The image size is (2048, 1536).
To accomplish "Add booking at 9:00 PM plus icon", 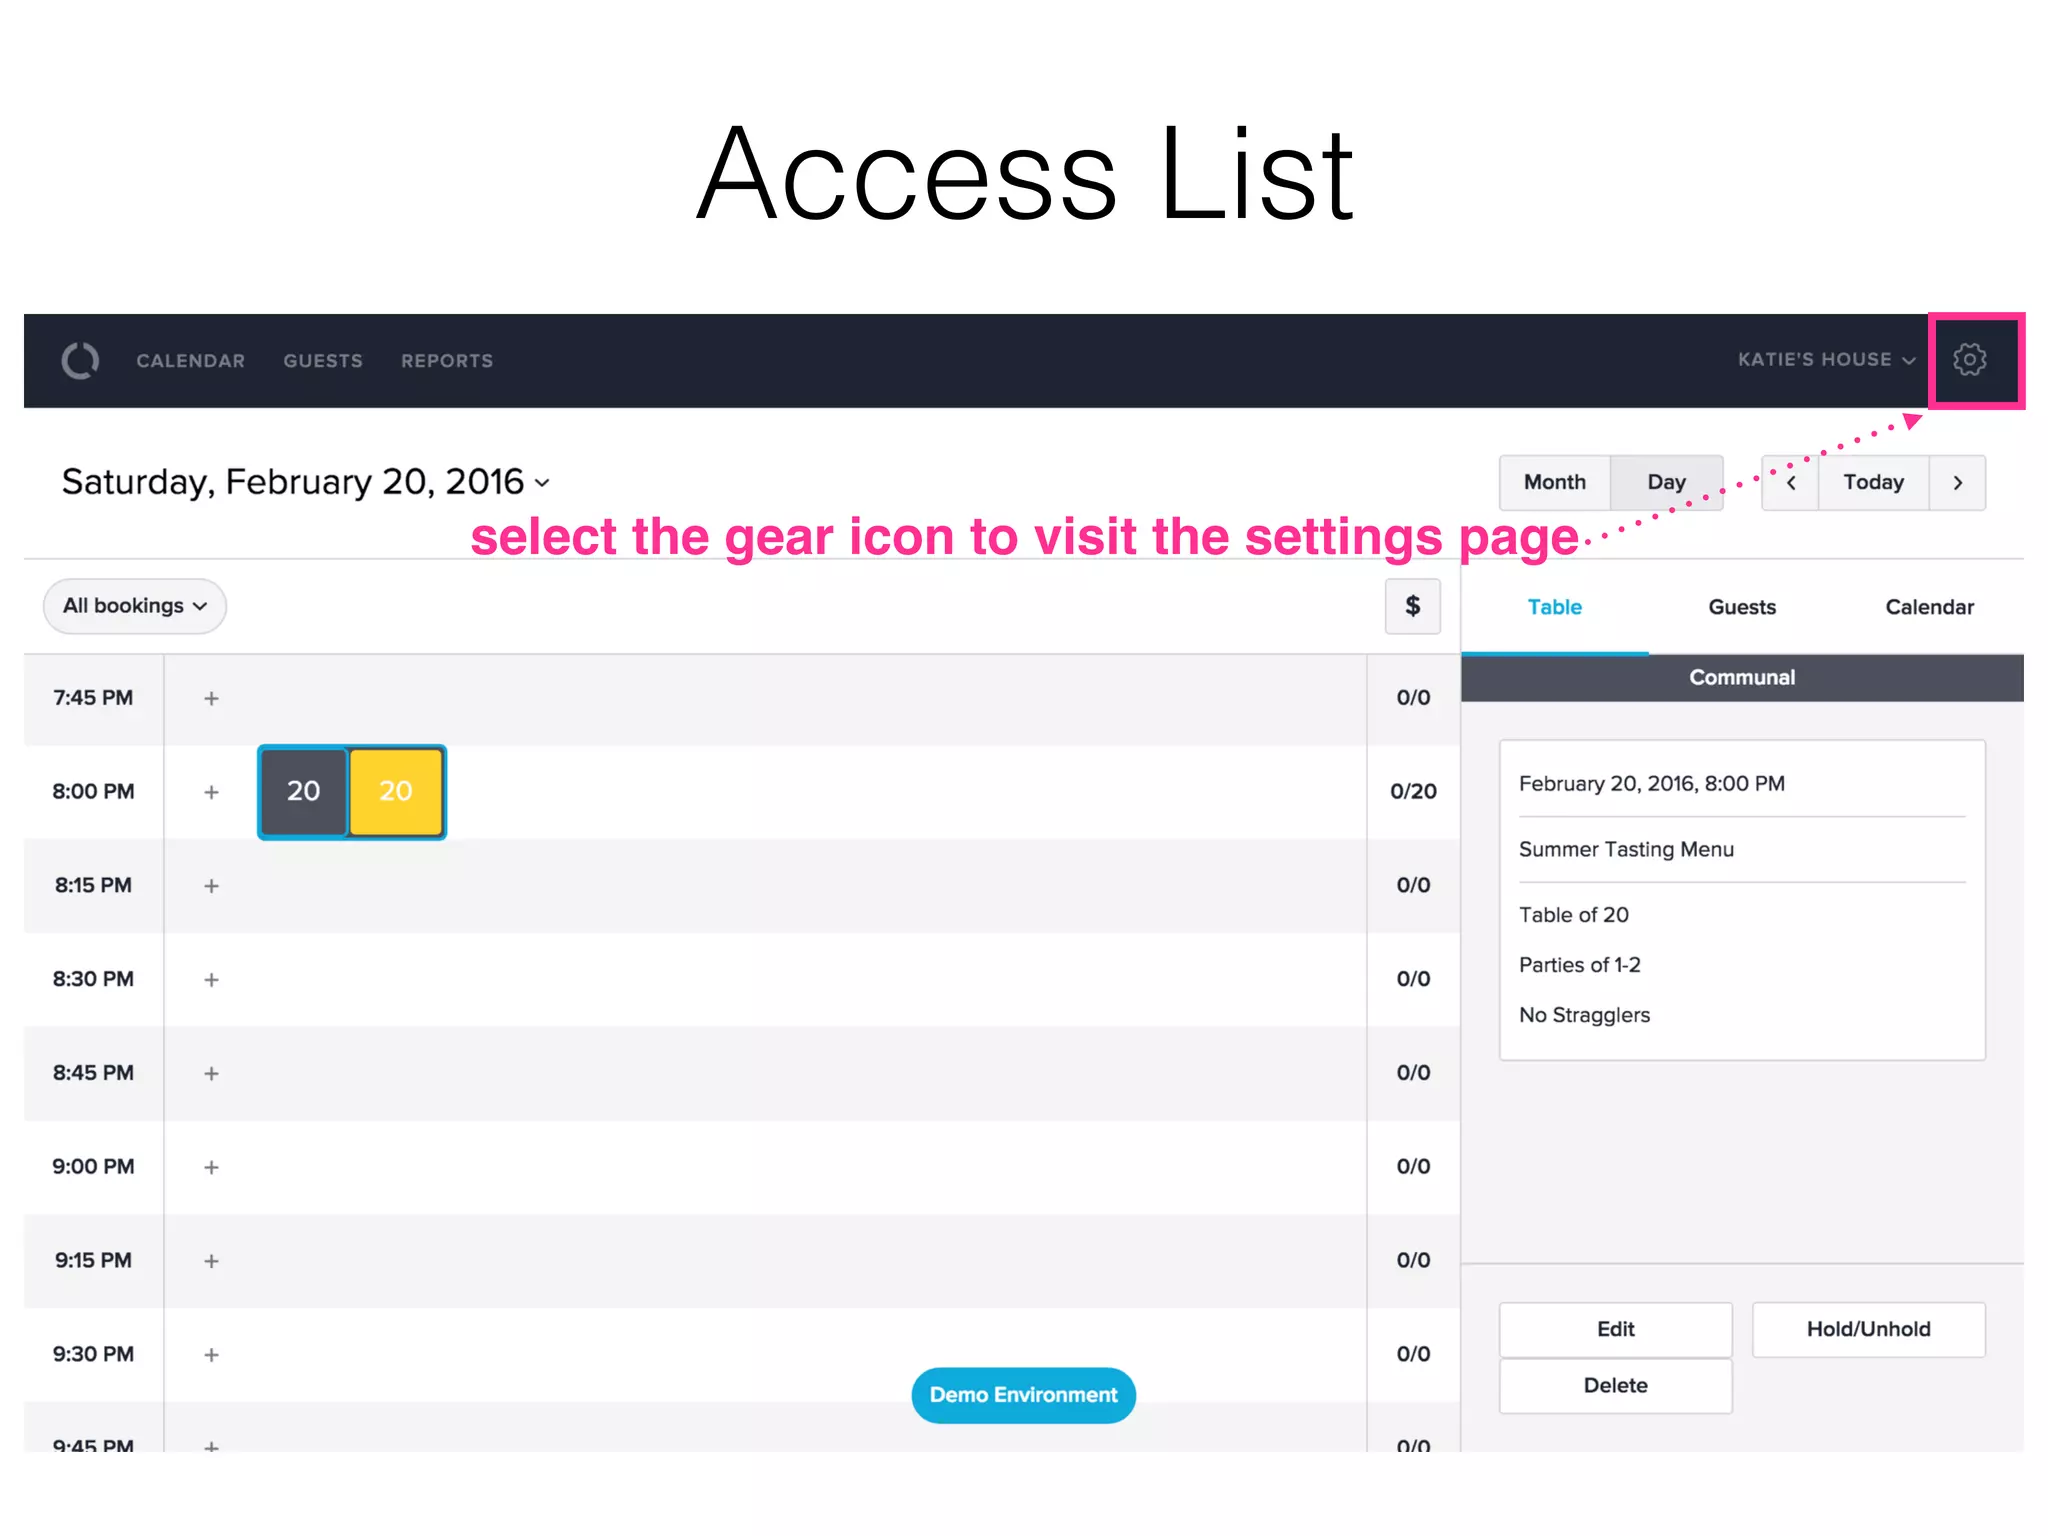I will (x=211, y=1167).
